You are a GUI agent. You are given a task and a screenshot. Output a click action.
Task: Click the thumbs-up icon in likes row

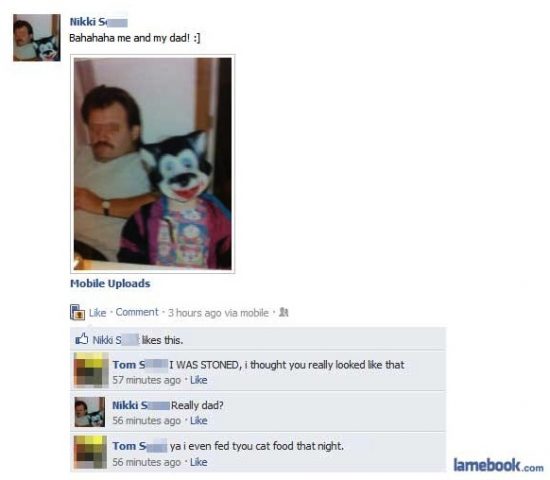pos(82,339)
